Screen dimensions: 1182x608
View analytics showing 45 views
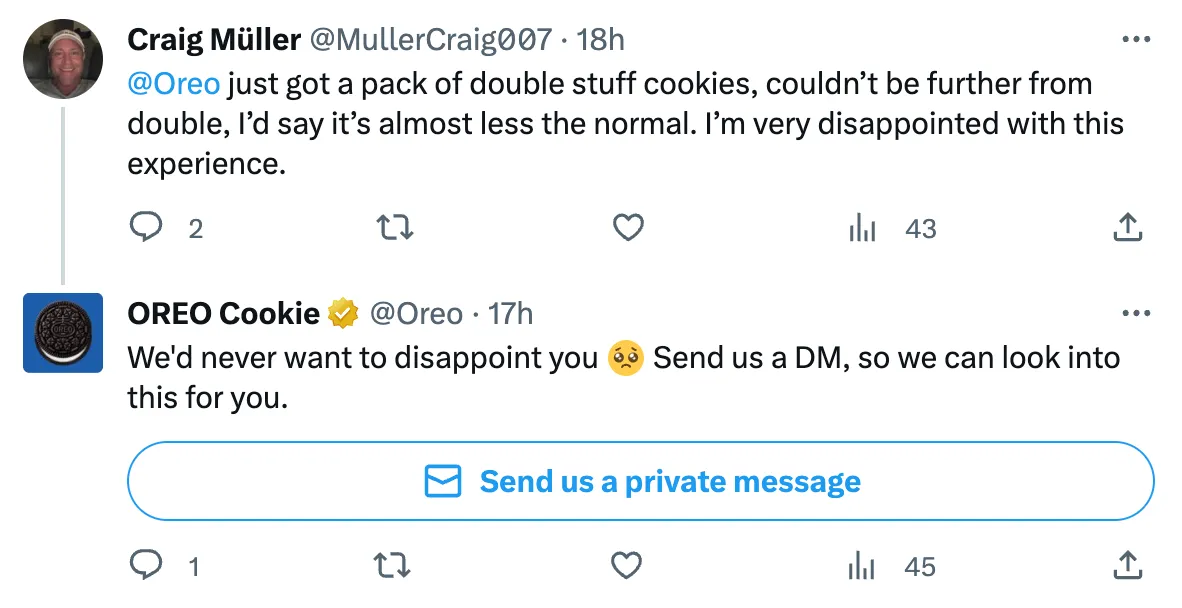click(x=862, y=567)
